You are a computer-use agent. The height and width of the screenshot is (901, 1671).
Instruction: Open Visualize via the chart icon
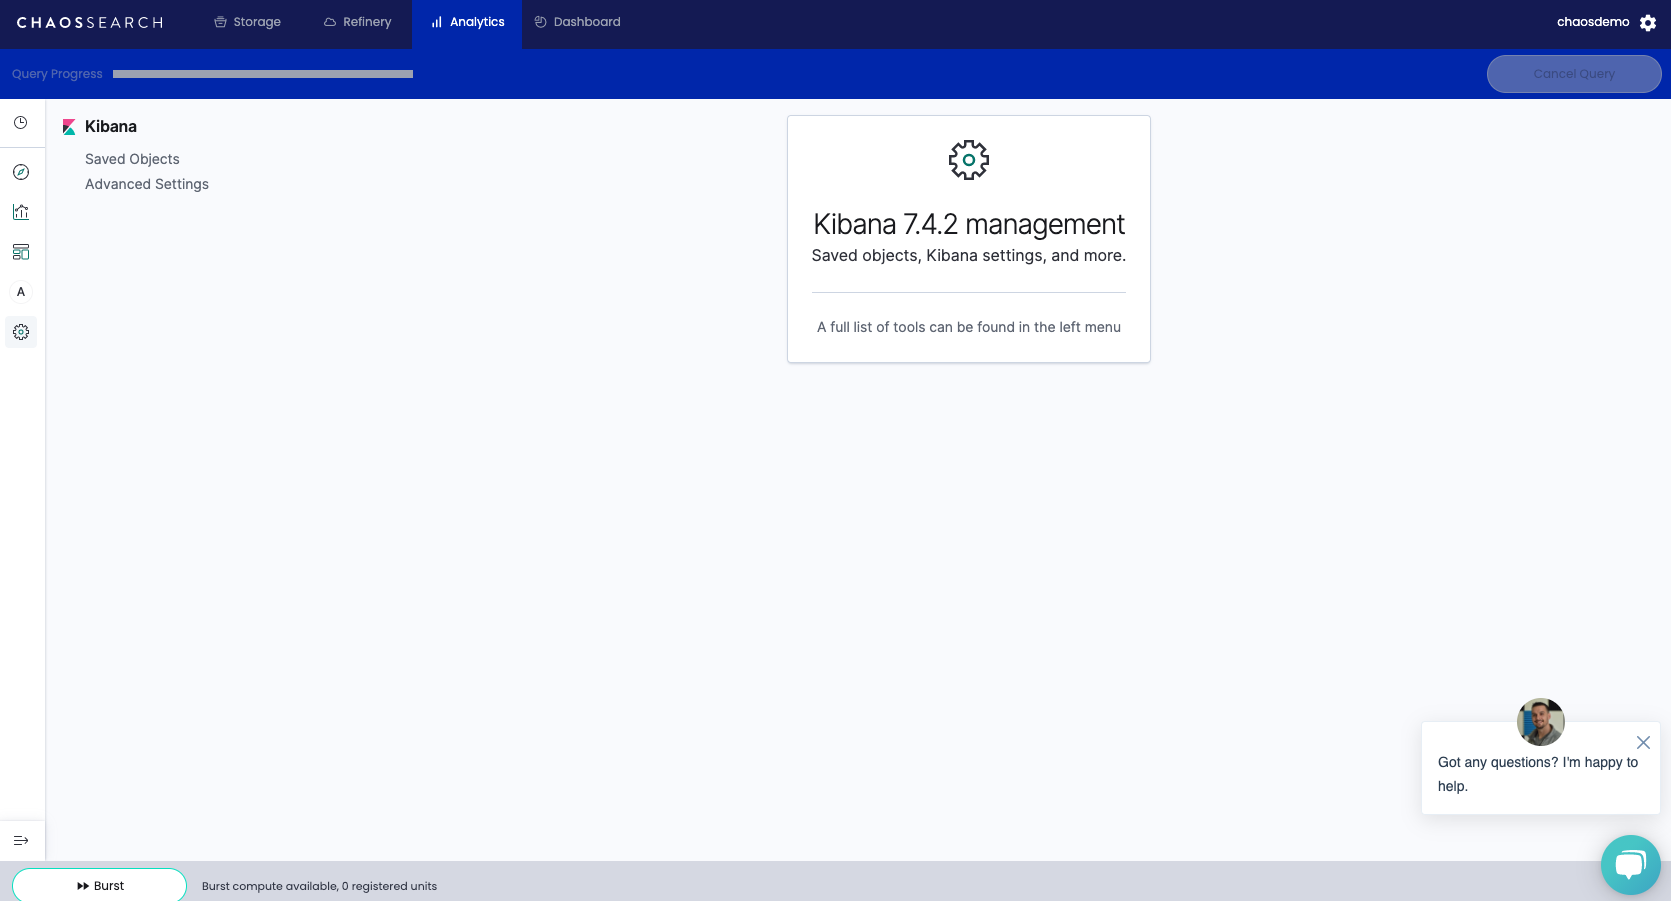click(21, 212)
